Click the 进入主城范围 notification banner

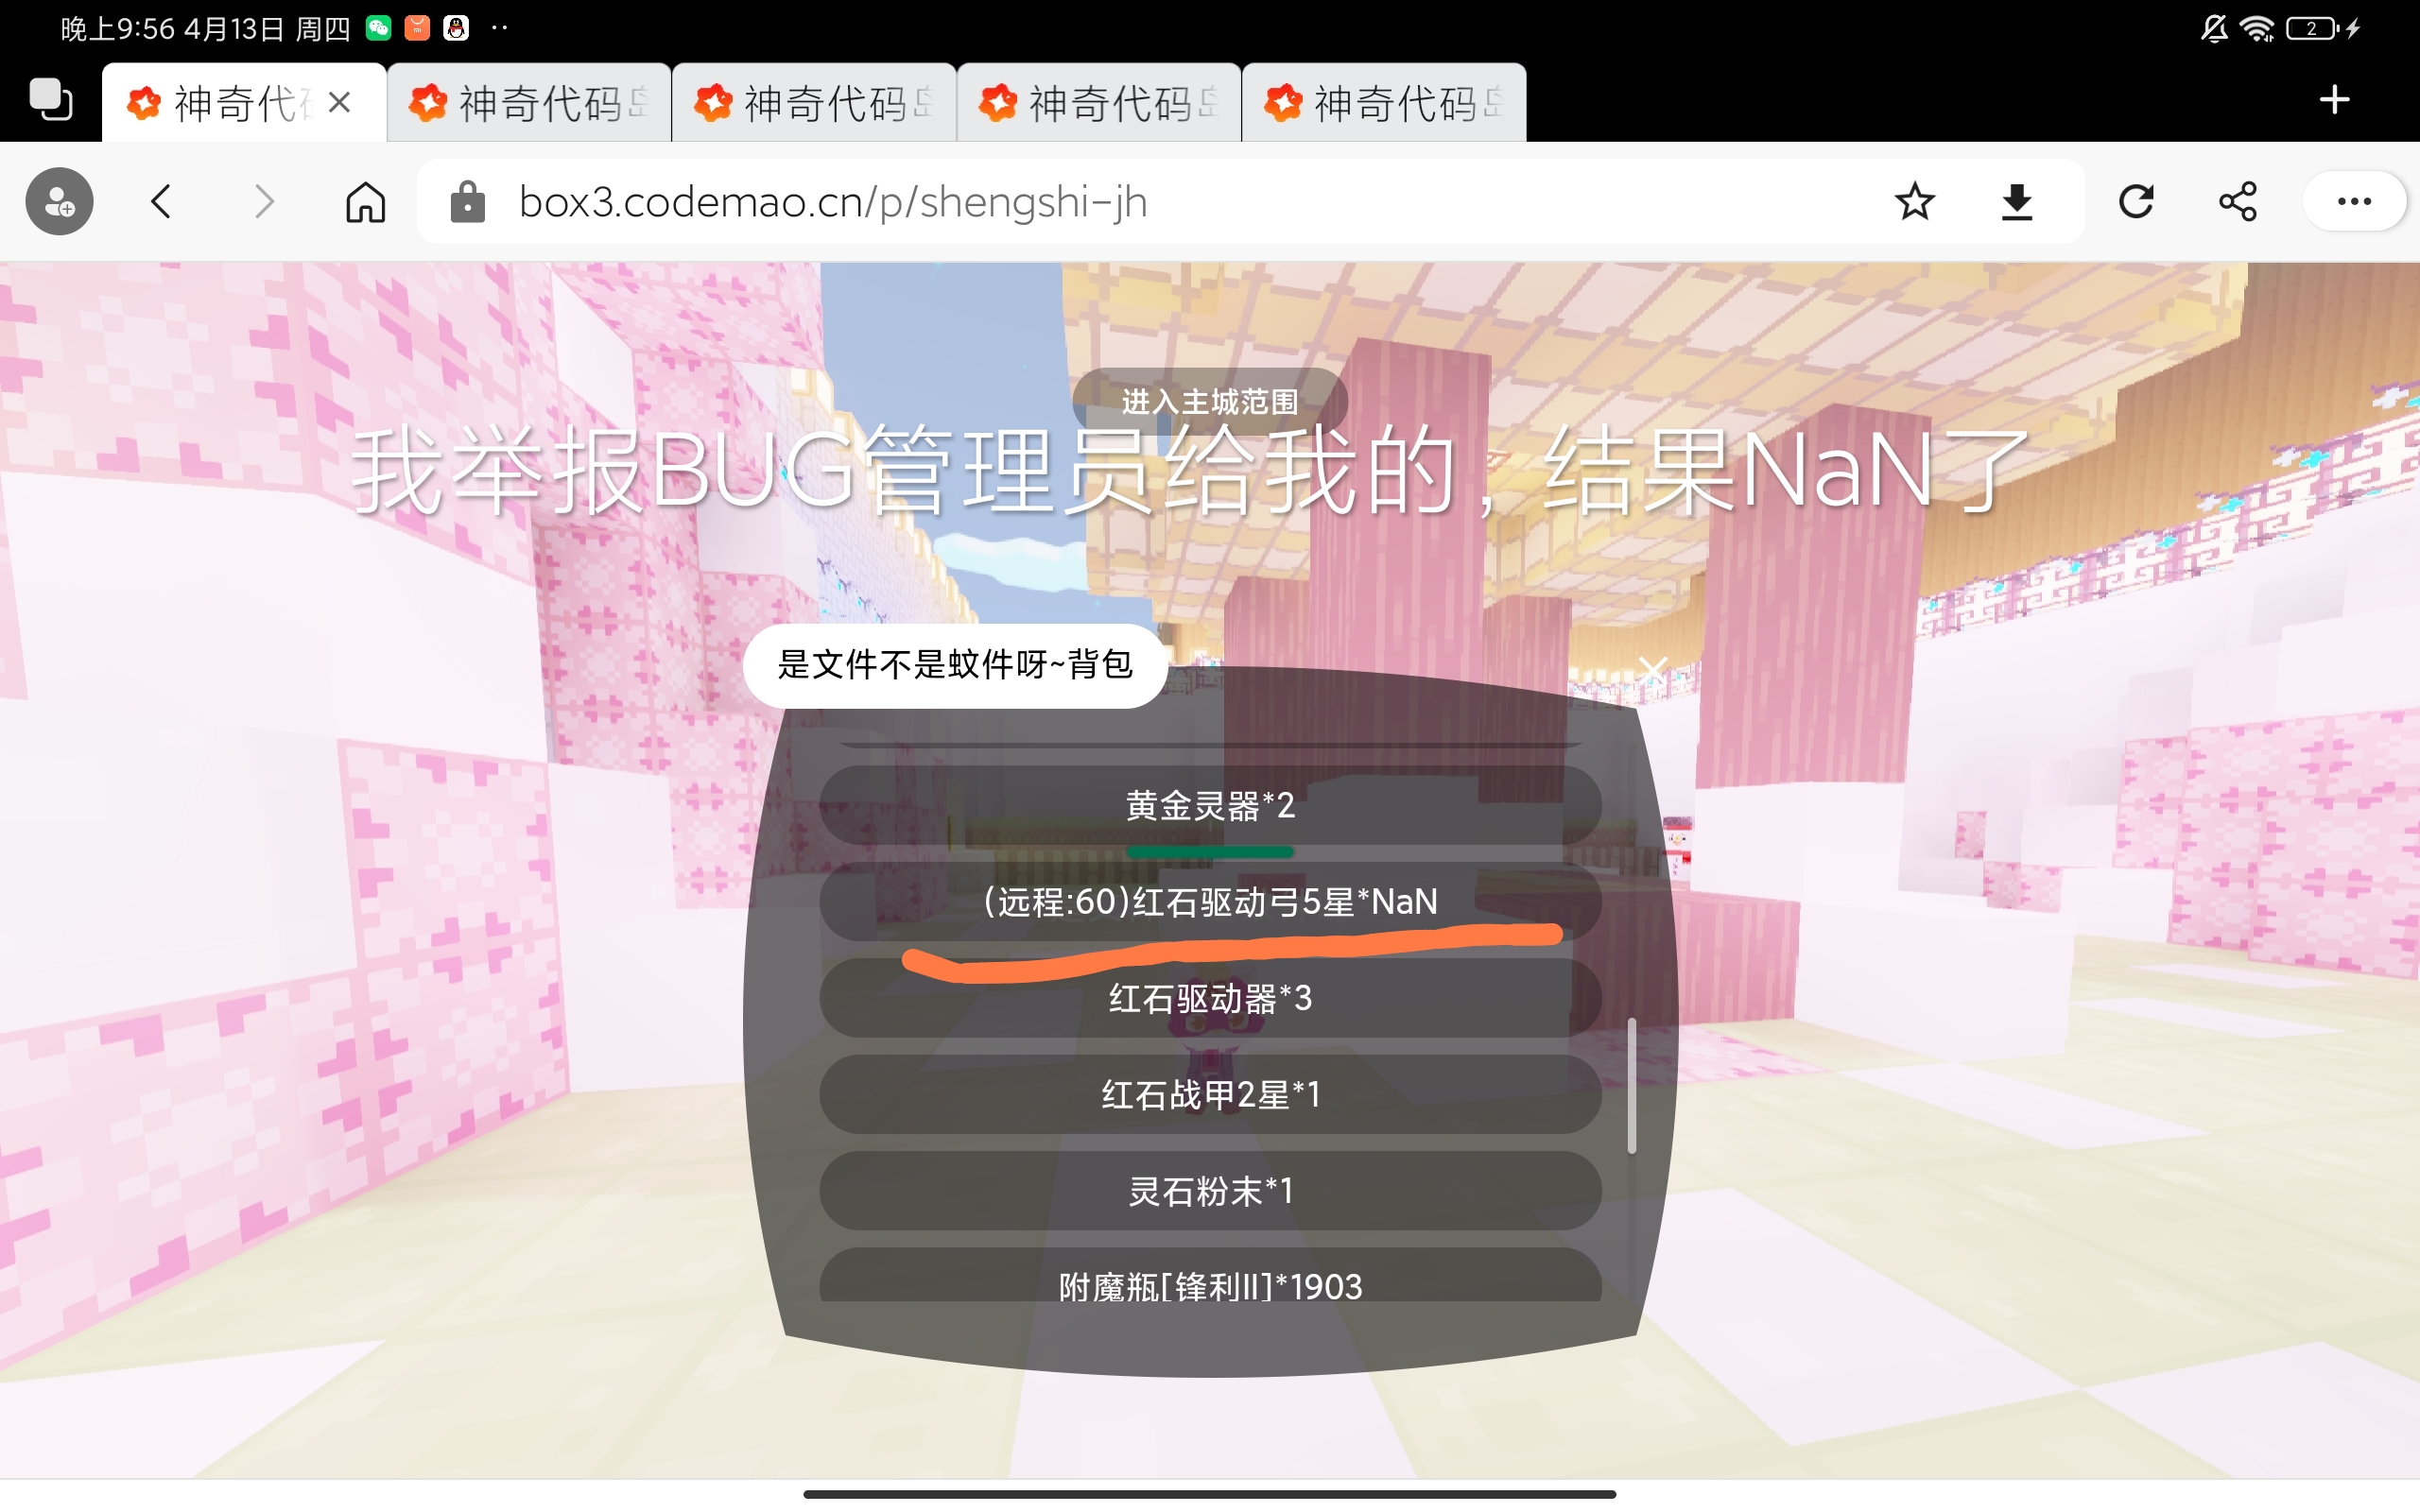click(1210, 401)
